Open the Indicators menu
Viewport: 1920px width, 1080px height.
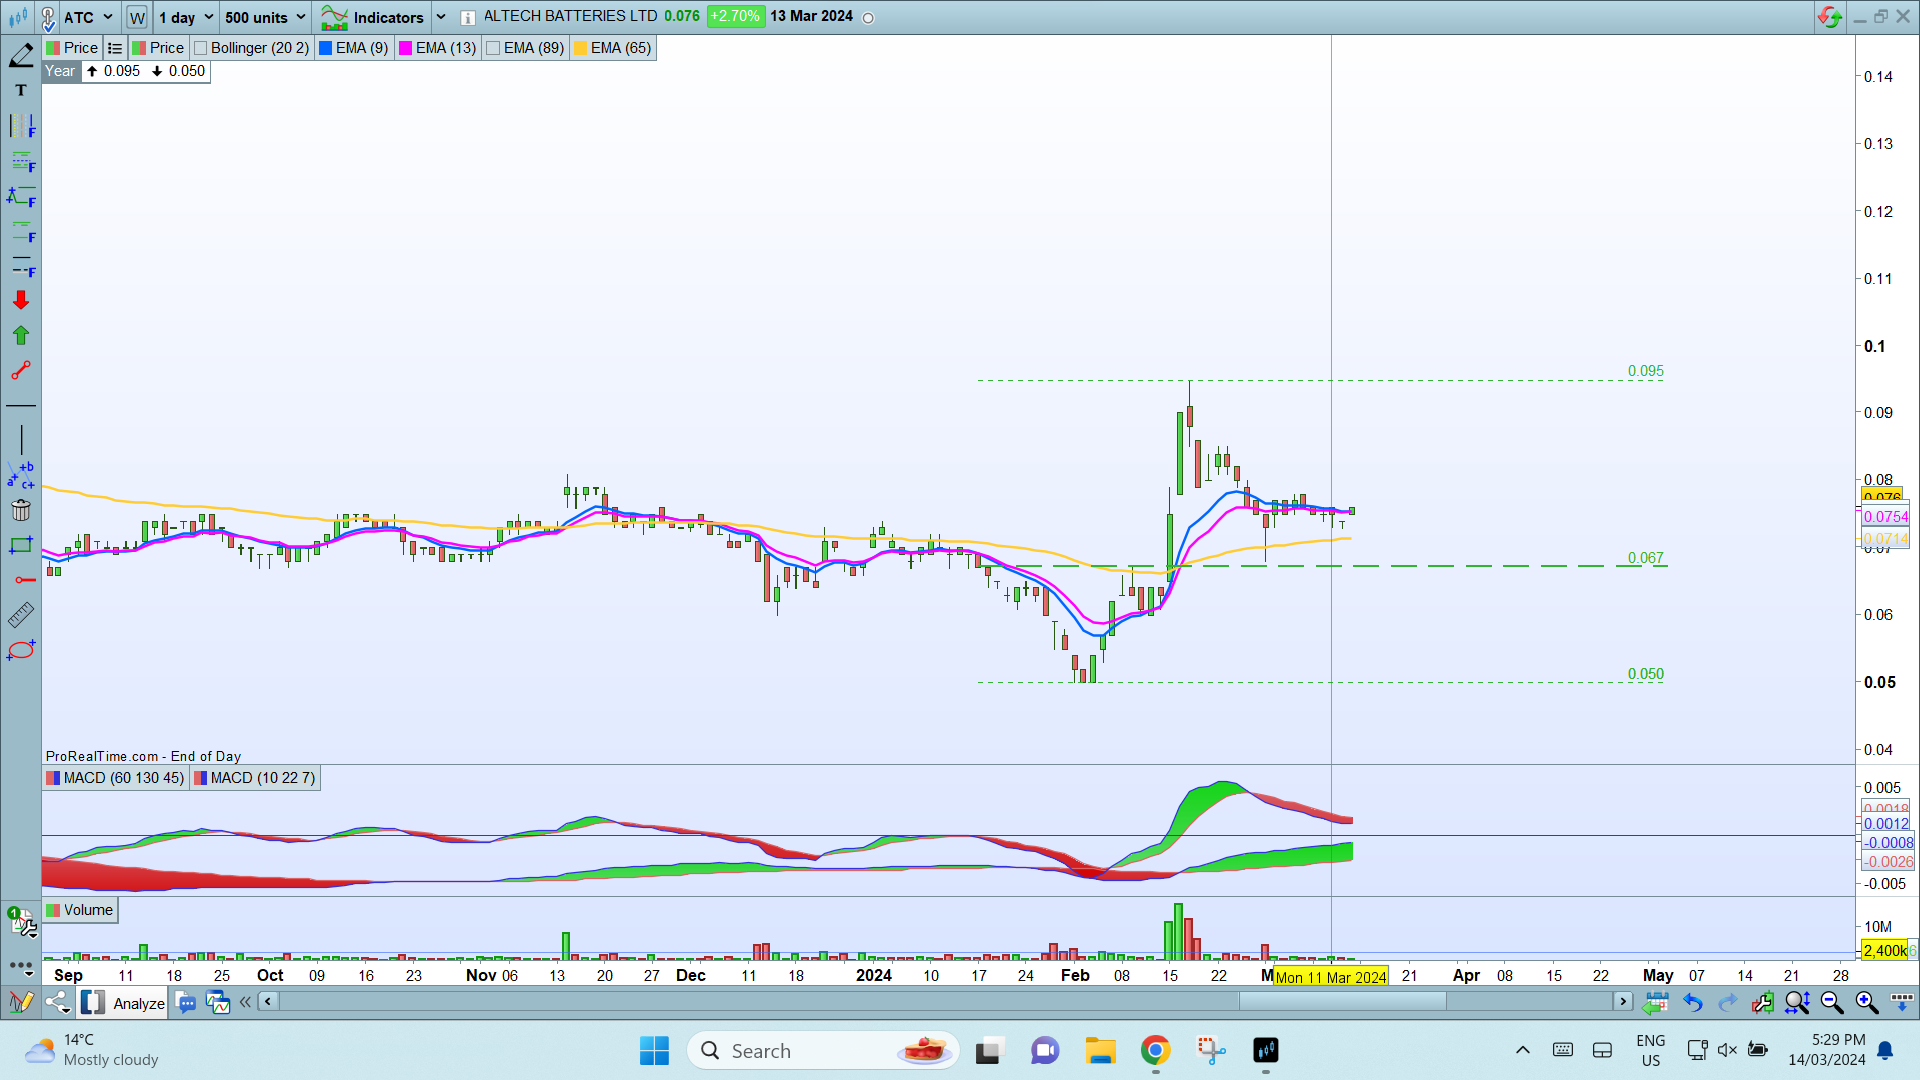click(374, 17)
